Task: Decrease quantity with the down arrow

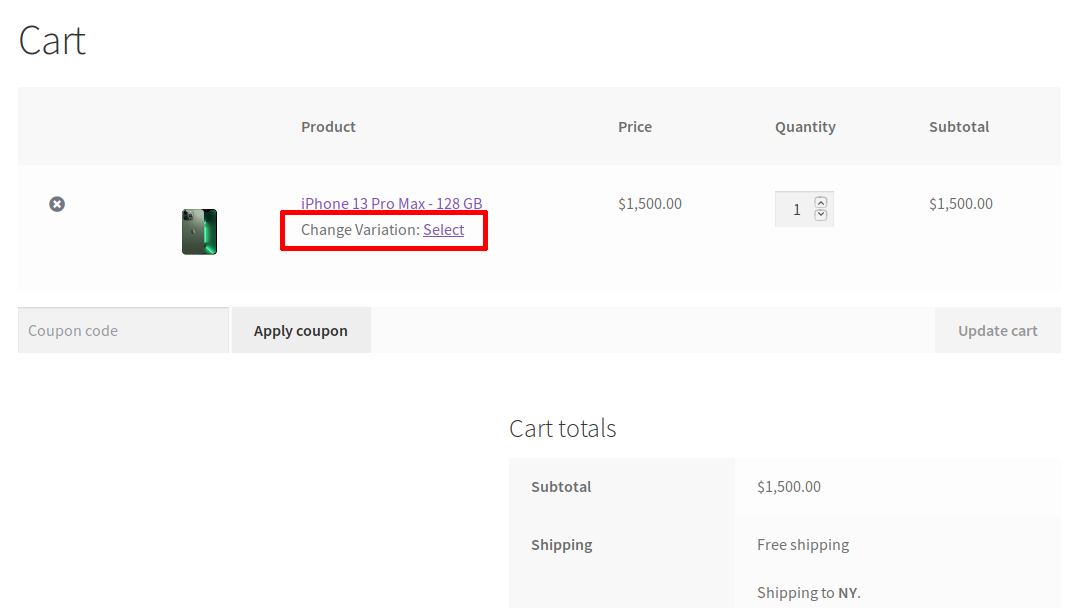Action: pos(821,215)
